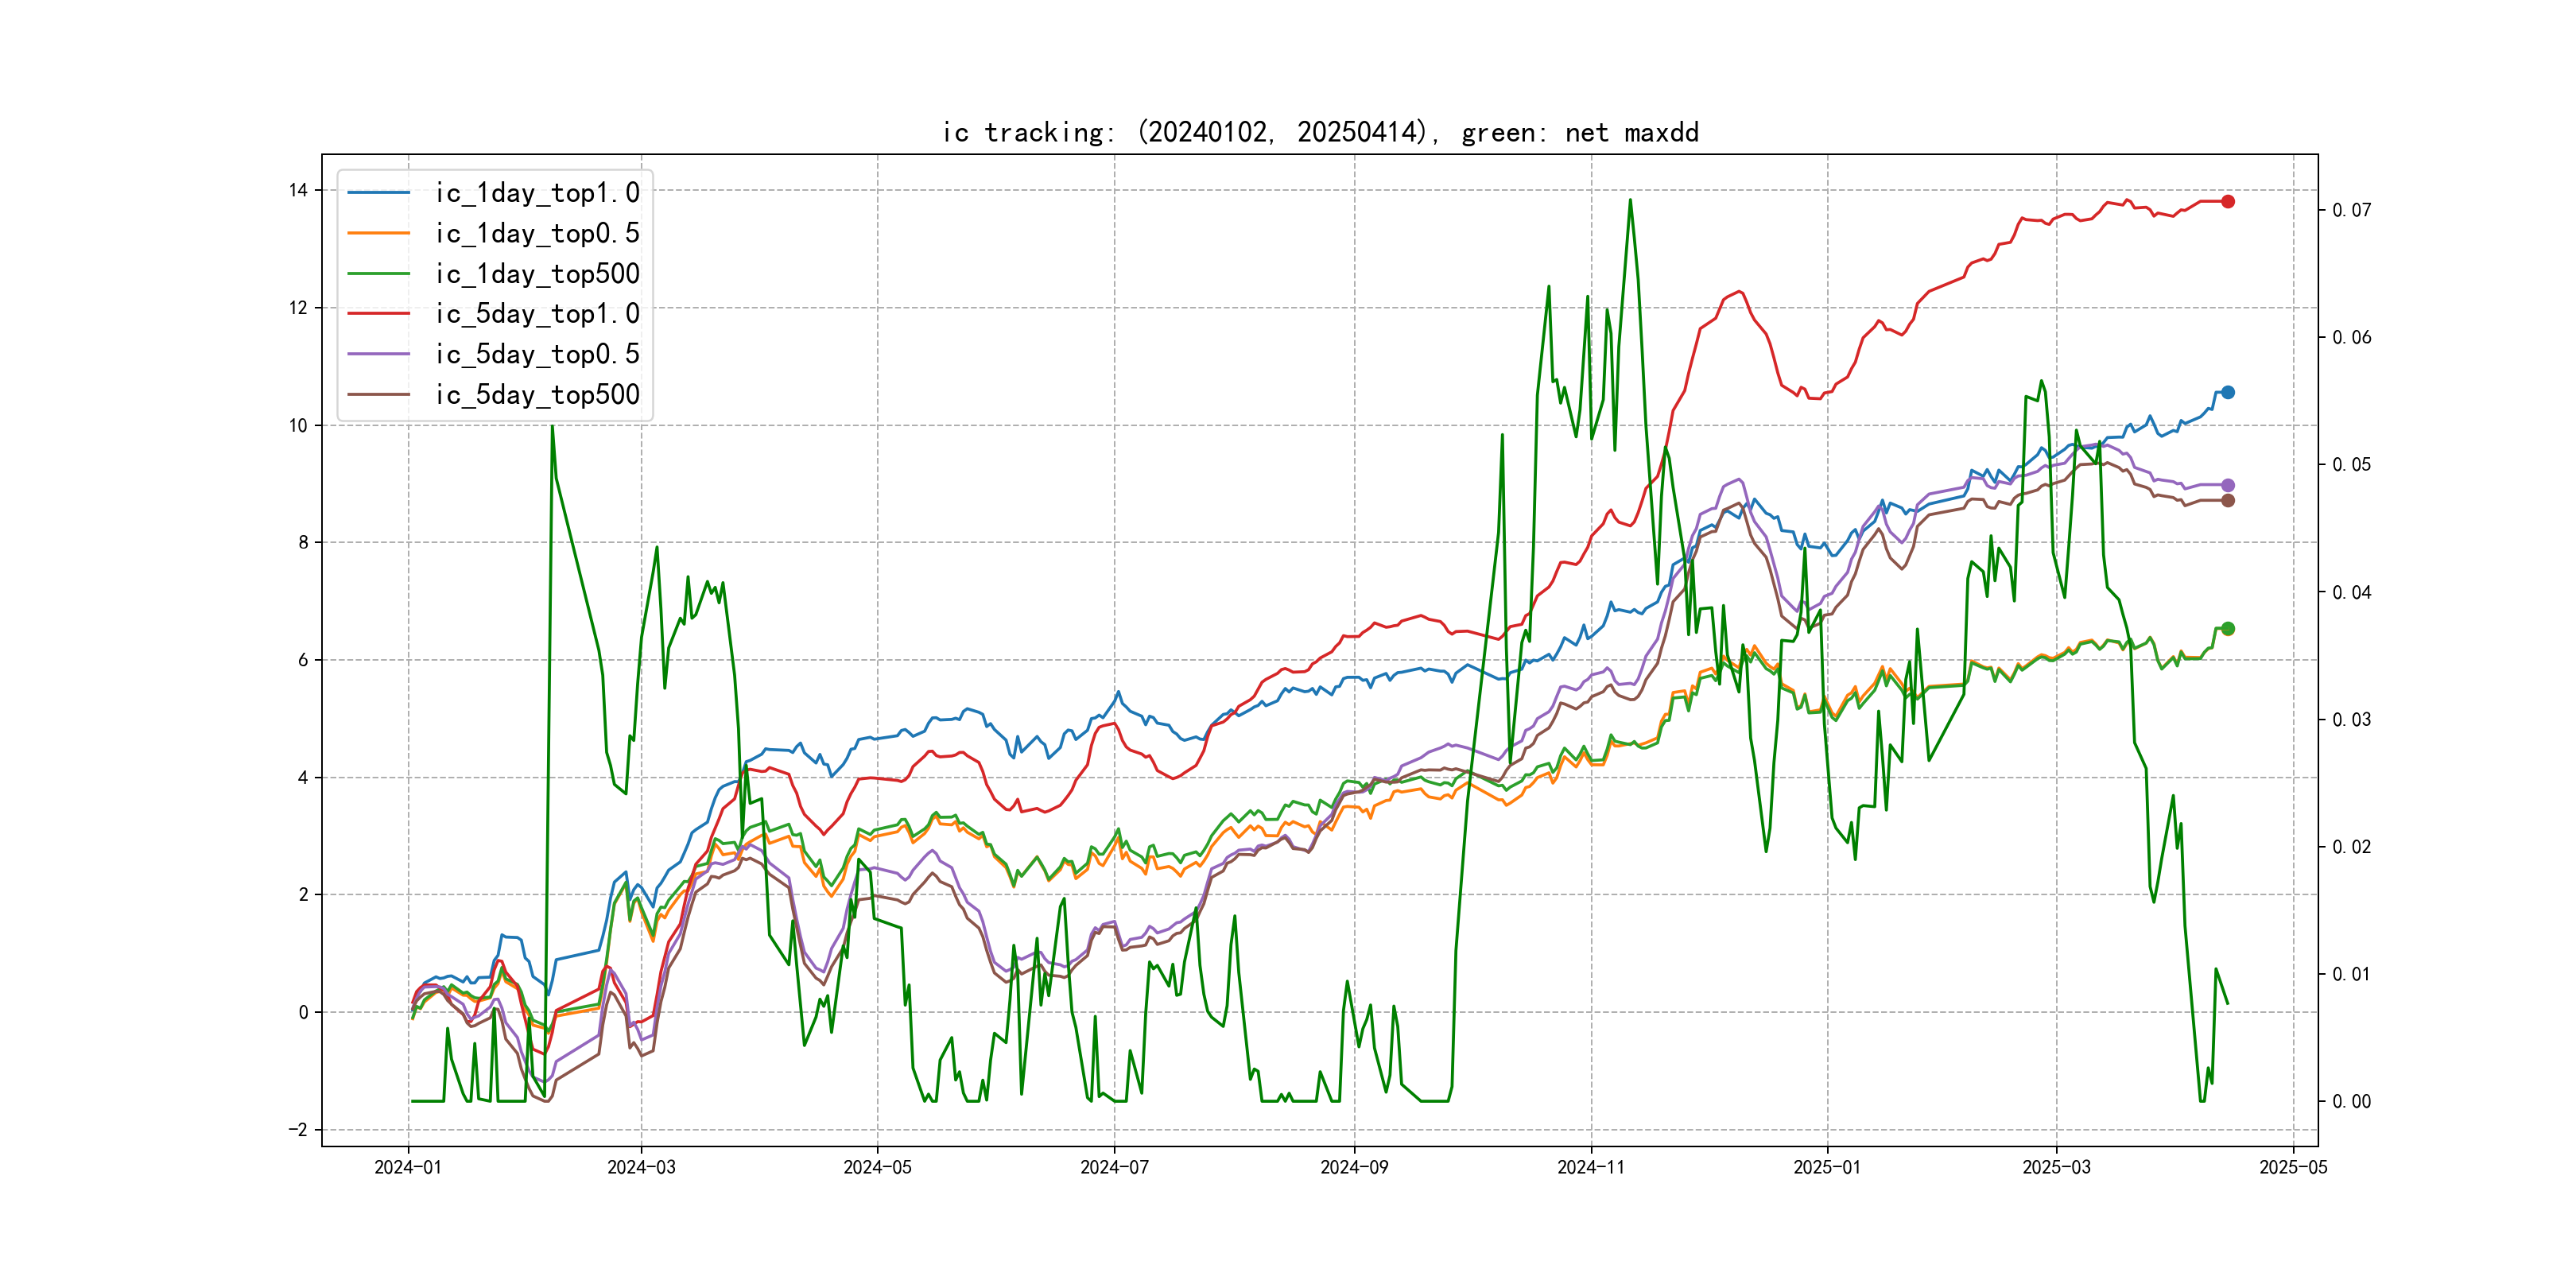Click the x-axis label 2024-11

1590,1167
